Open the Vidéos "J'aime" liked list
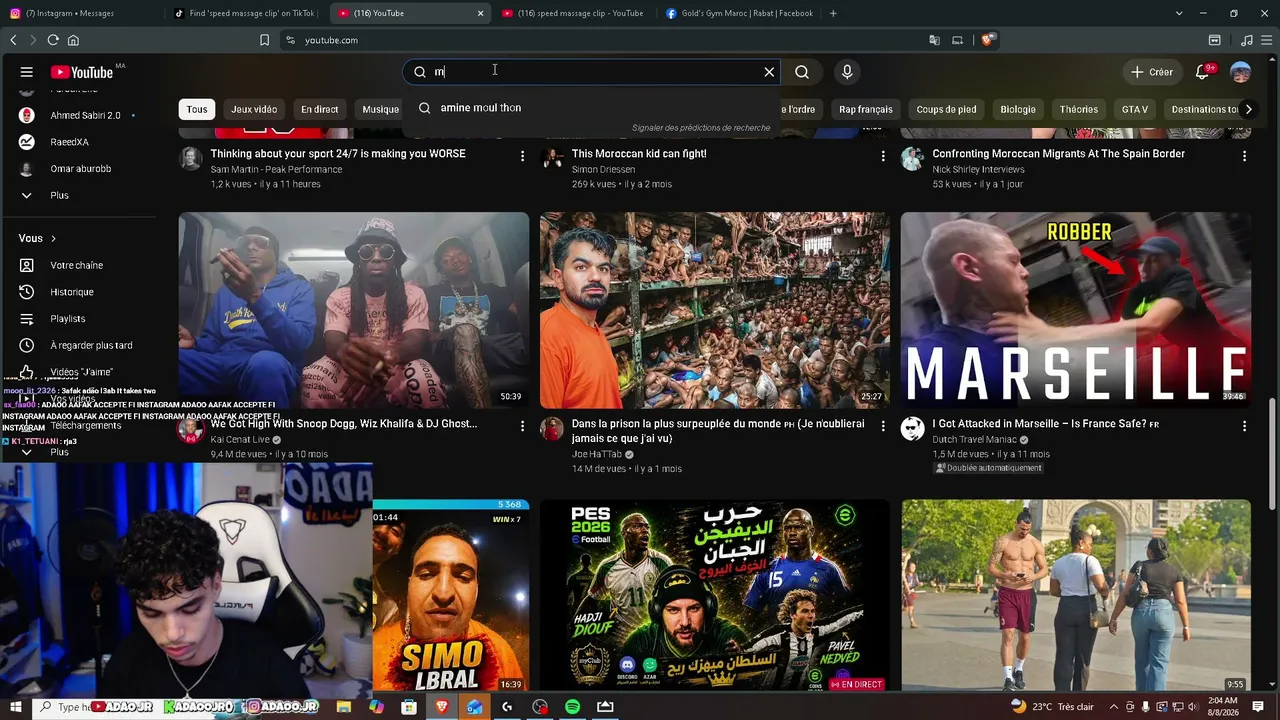 point(80,372)
